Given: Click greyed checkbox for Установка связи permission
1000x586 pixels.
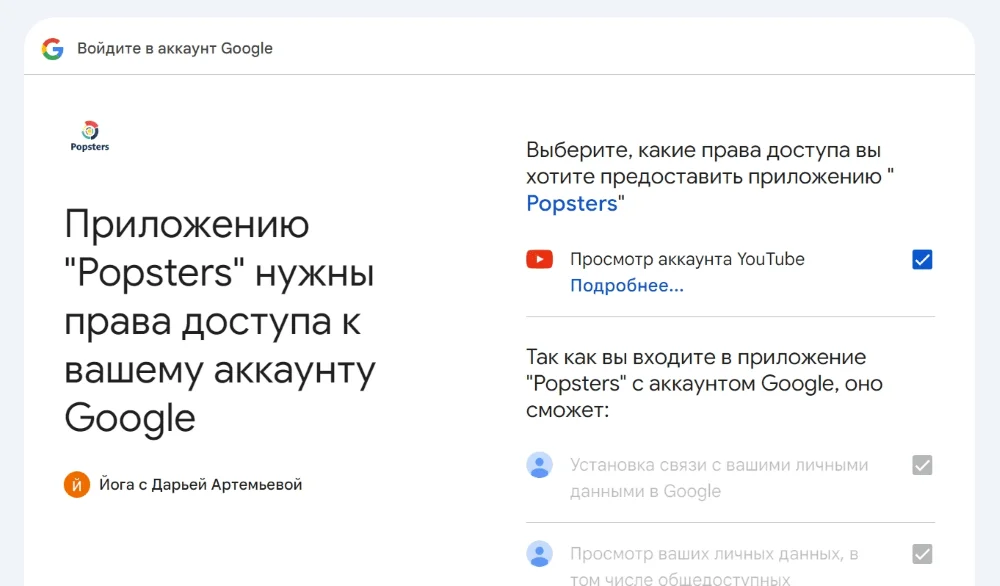Looking at the screenshot, I should pyautogui.click(x=922, y=465).
